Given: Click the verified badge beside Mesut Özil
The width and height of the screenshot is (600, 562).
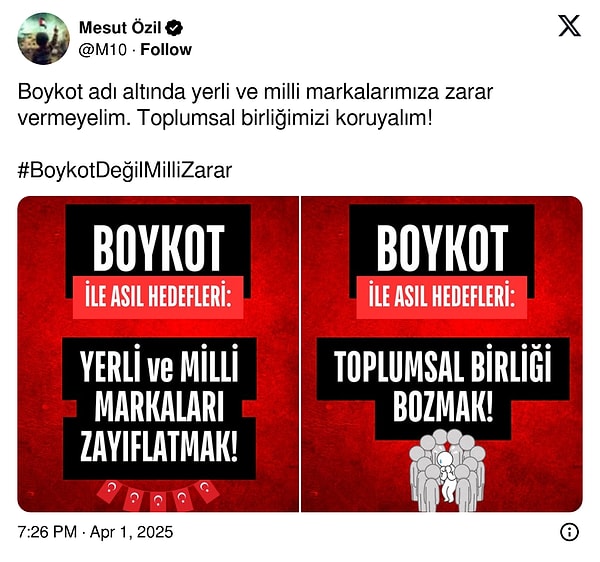Looking at the screenshot, I should pos(176,28).
